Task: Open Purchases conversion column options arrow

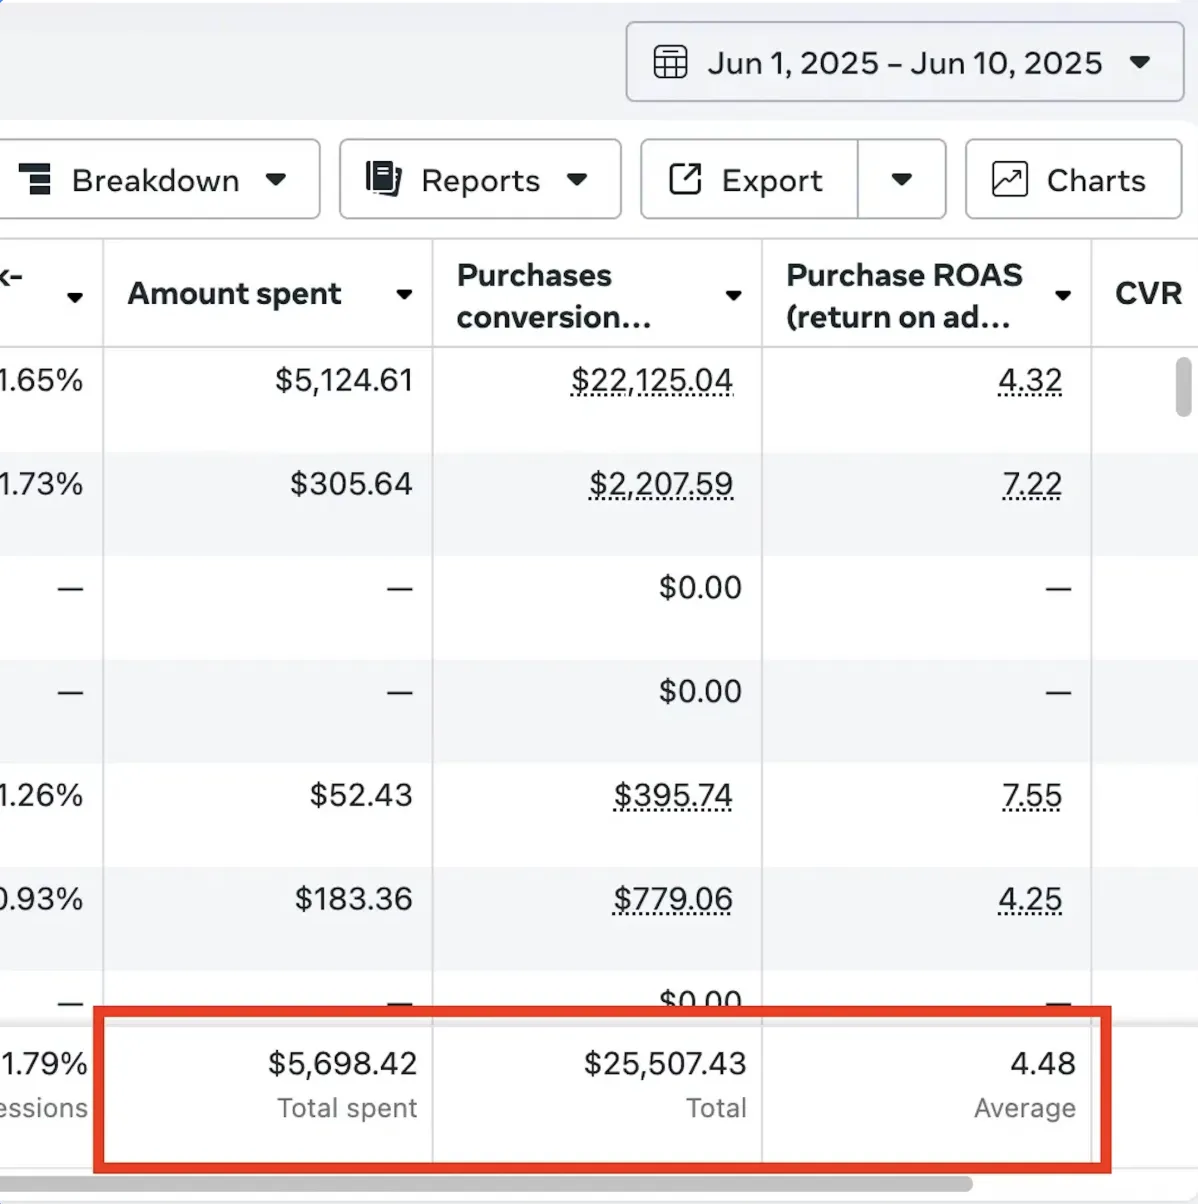Action: (733, 295)
